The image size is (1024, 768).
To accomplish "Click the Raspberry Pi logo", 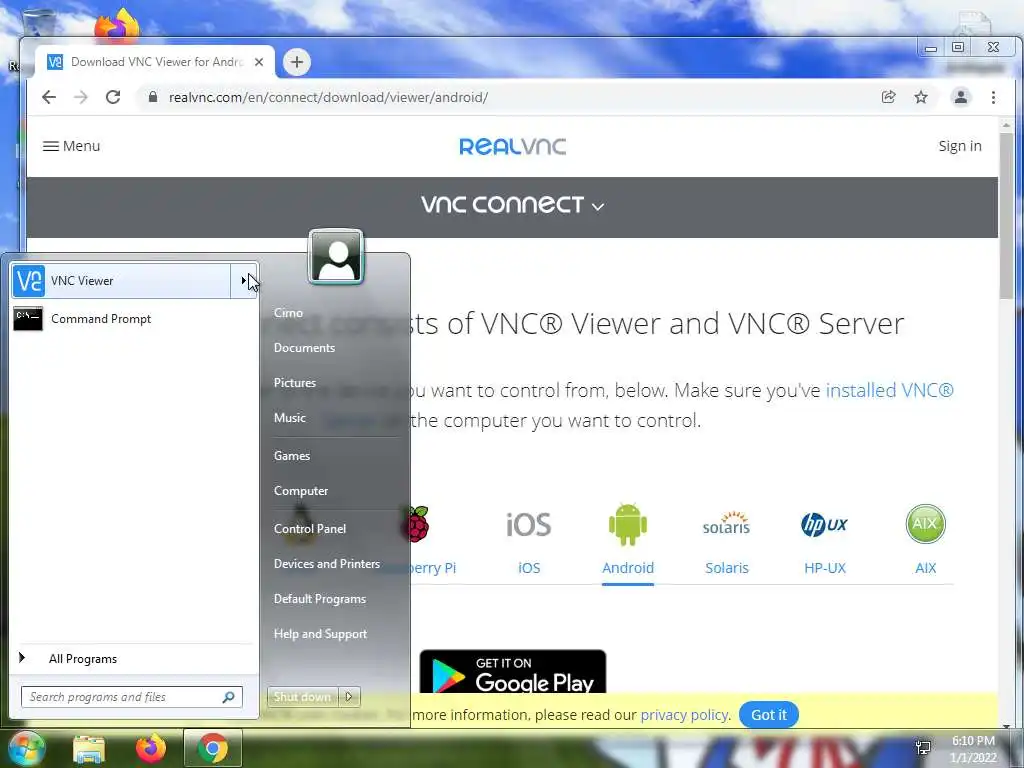I will tap(419, 524).
